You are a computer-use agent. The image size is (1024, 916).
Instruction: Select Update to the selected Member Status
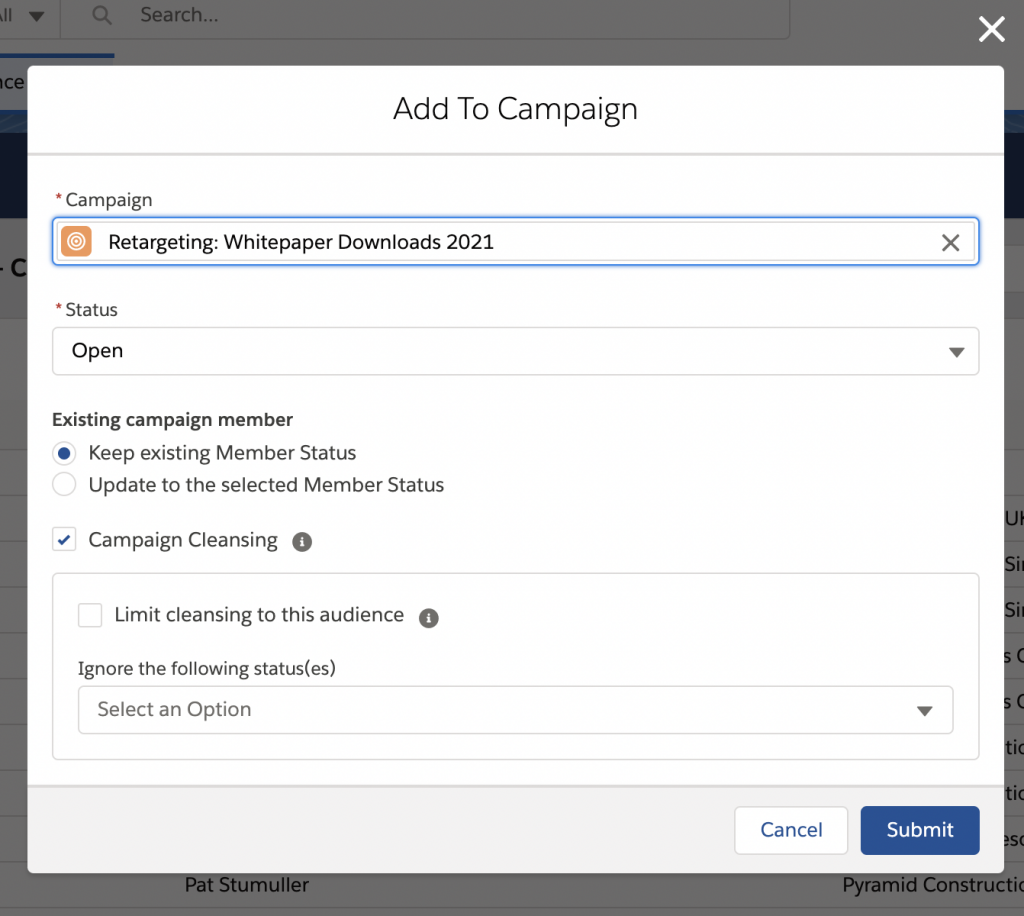[63, 485]
